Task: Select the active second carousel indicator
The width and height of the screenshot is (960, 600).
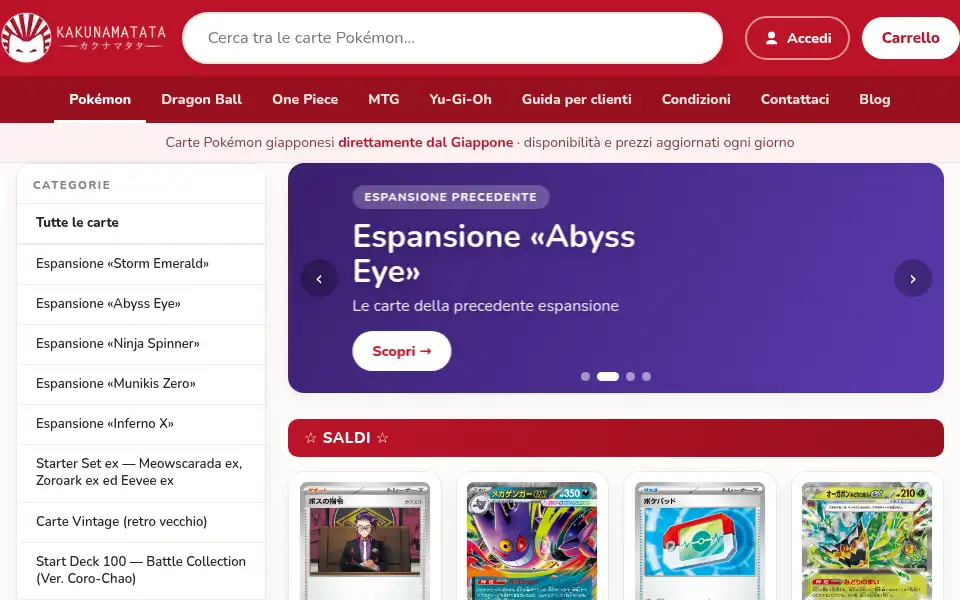Action: pyautogui.click(x=608, y=377)
